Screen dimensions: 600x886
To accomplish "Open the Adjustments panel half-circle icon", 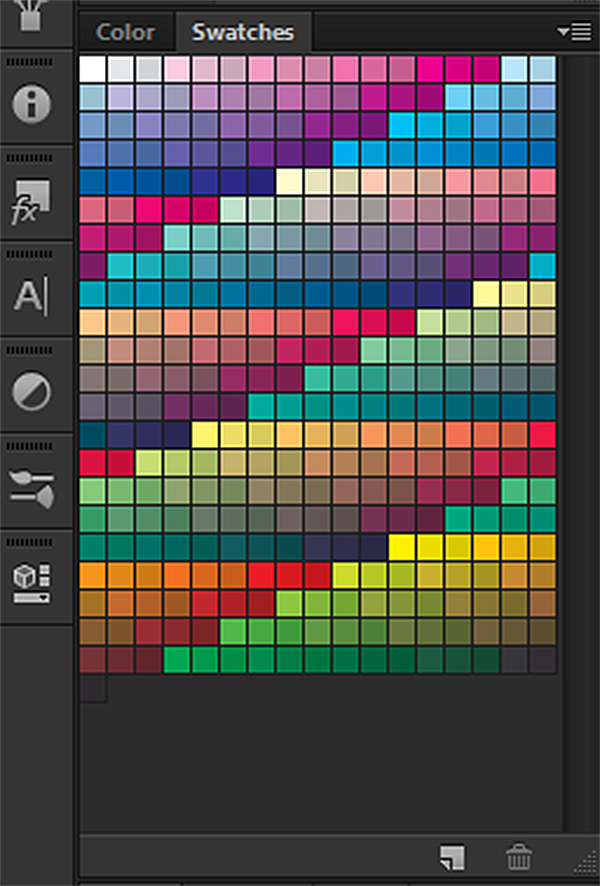I will click(34, 392).
